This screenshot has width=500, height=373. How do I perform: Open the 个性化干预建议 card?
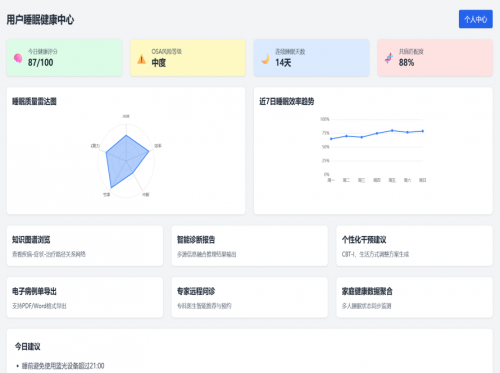tap(414, 246)
